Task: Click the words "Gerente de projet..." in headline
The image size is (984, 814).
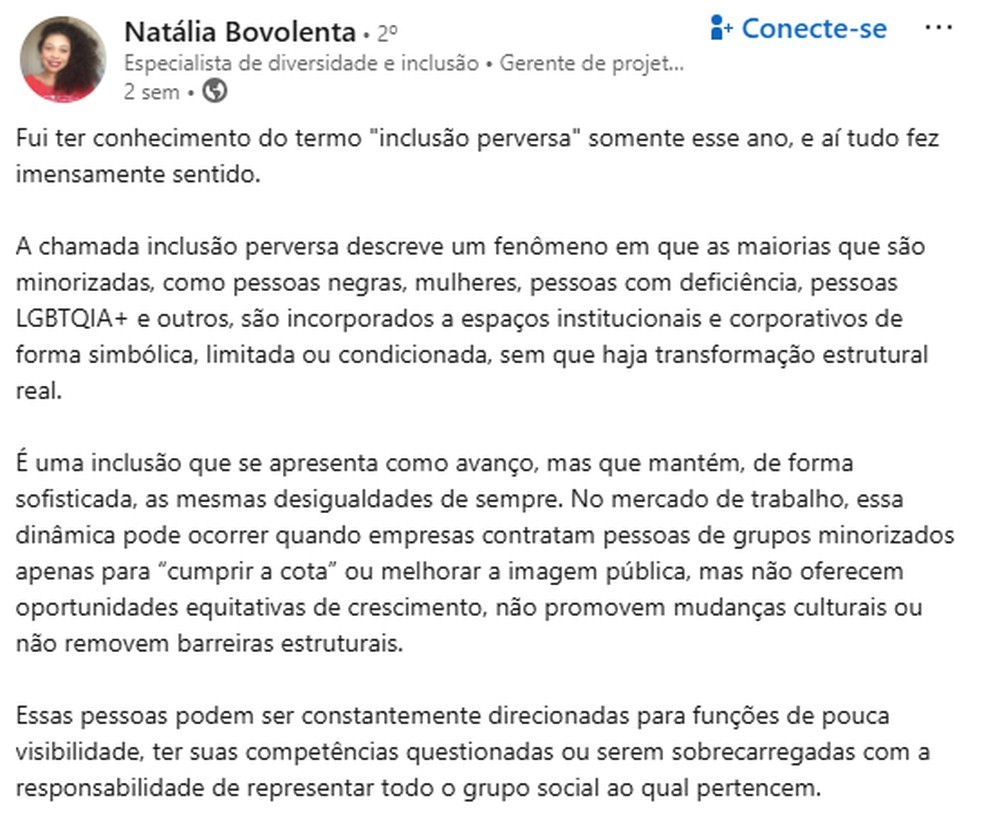Action: [x=591, y=64]
